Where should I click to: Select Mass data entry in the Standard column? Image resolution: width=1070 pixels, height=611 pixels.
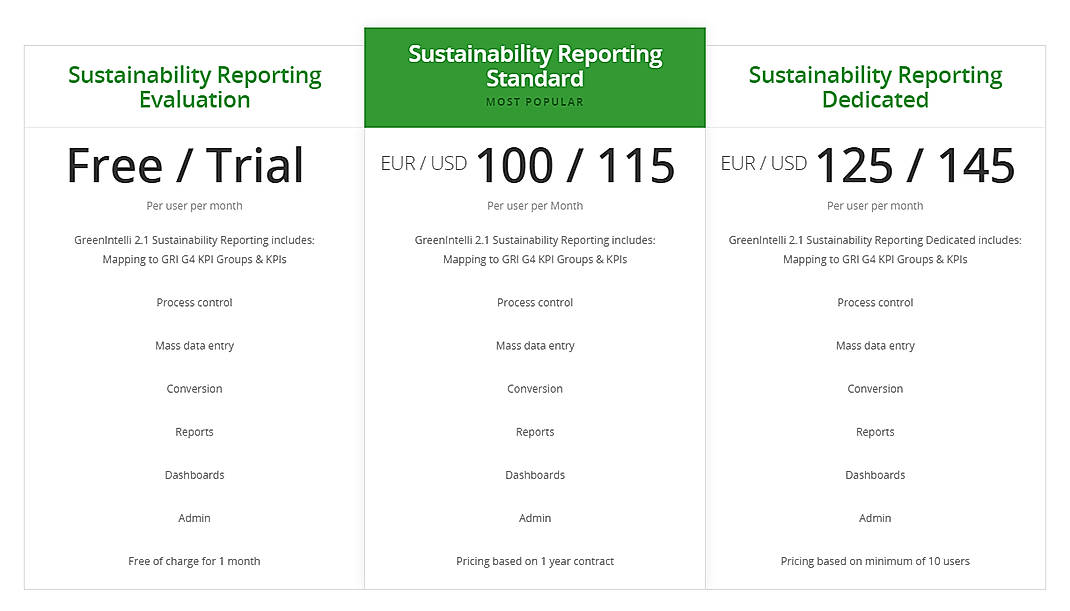535,345
